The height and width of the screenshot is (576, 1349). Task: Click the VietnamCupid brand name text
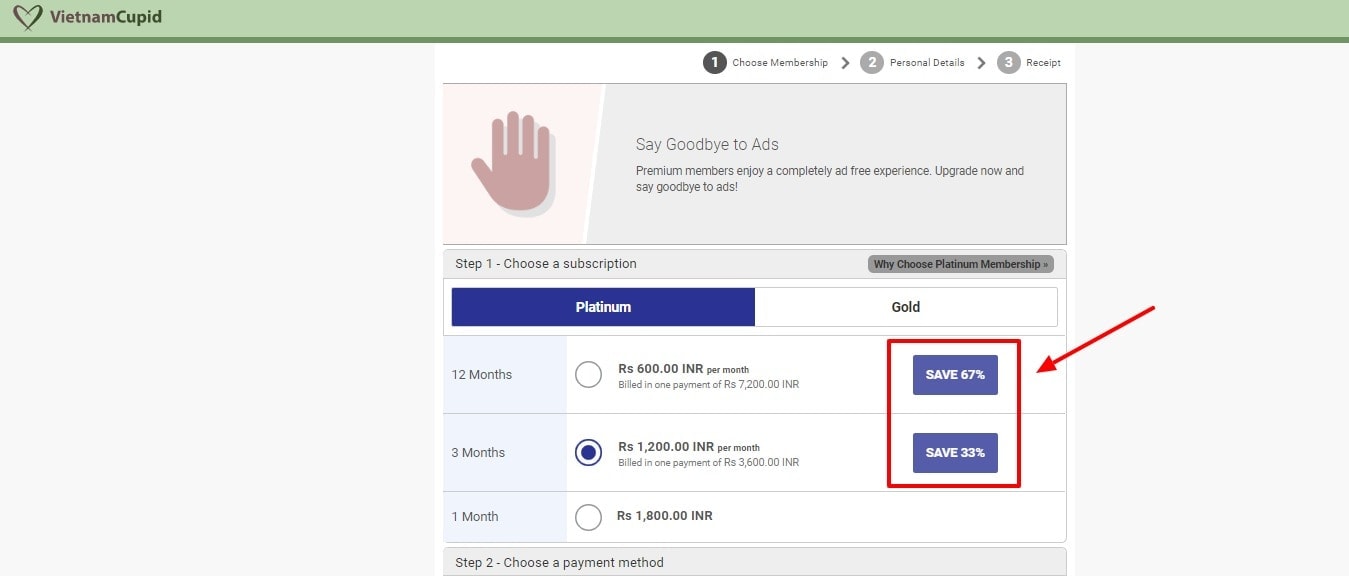click(x=109, y=17)
